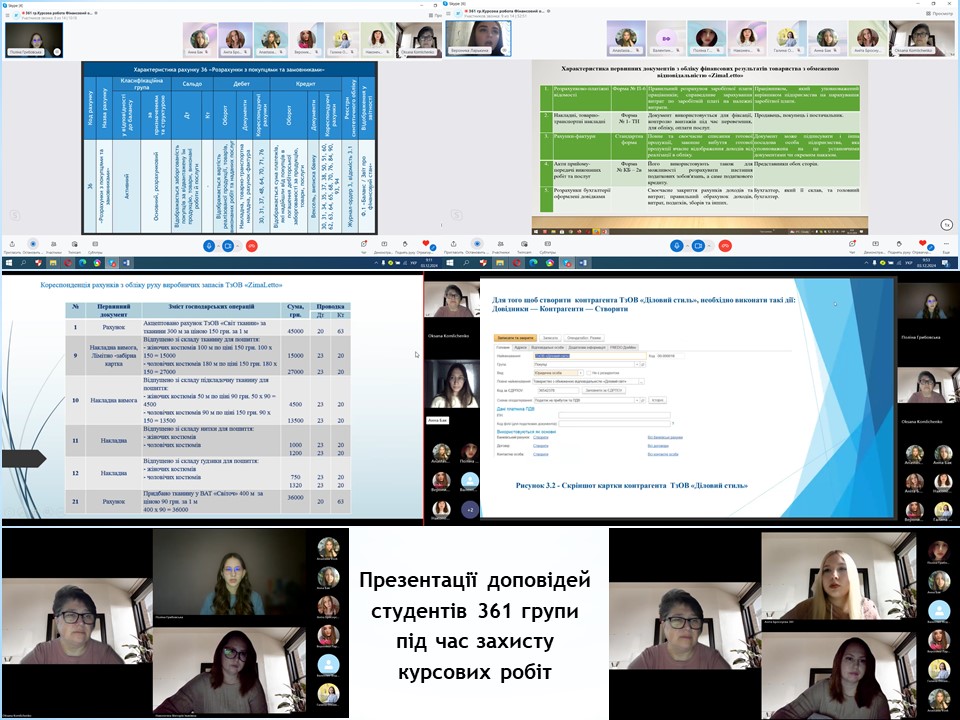Open heart reactions in the left Skype window
This screenshot has width=960, height=720.
pos(426,244)
